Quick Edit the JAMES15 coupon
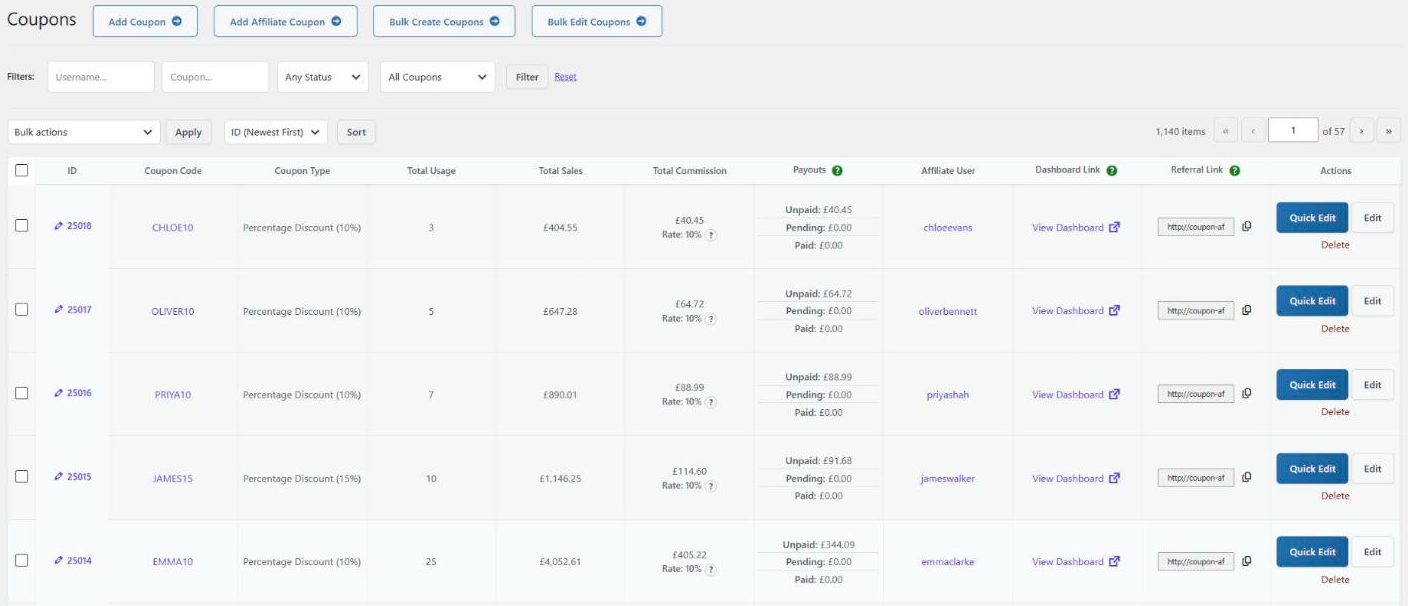Viewport: 1408px width, 606px height. click(x=1312, y=468)
